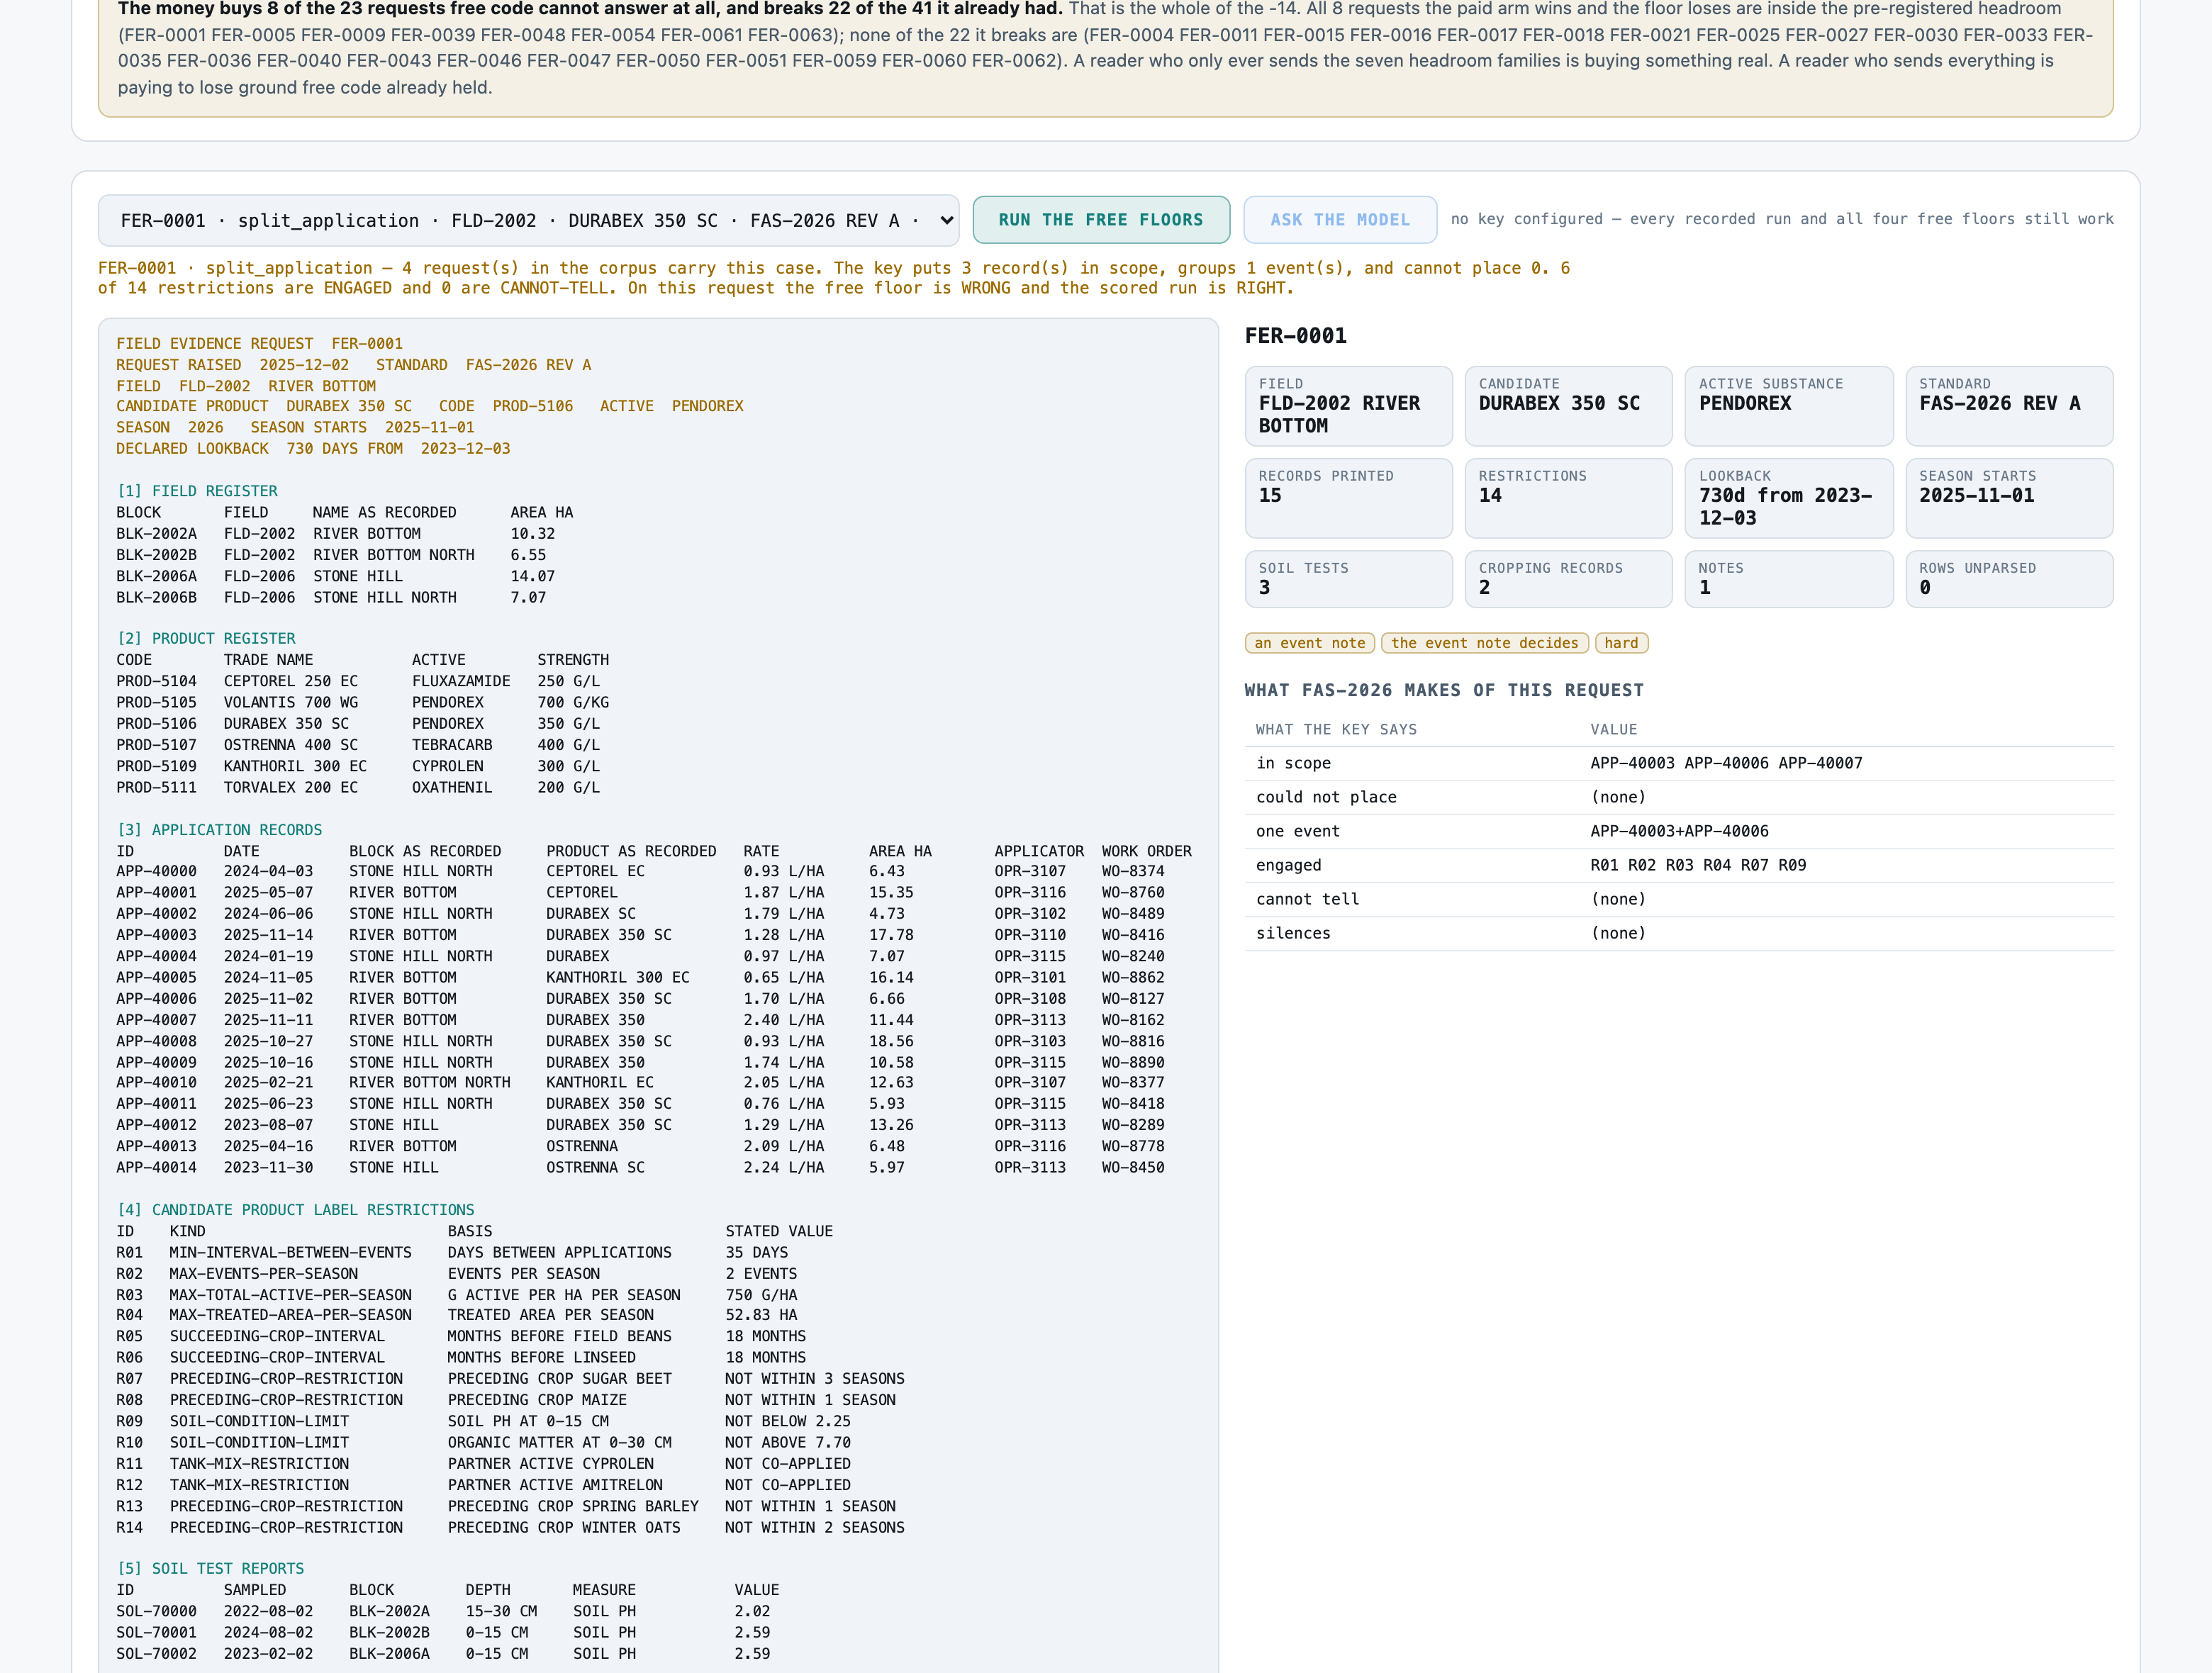
Task: Click the RECORDS PRINTED 15 card
Action: [1348, 498]
